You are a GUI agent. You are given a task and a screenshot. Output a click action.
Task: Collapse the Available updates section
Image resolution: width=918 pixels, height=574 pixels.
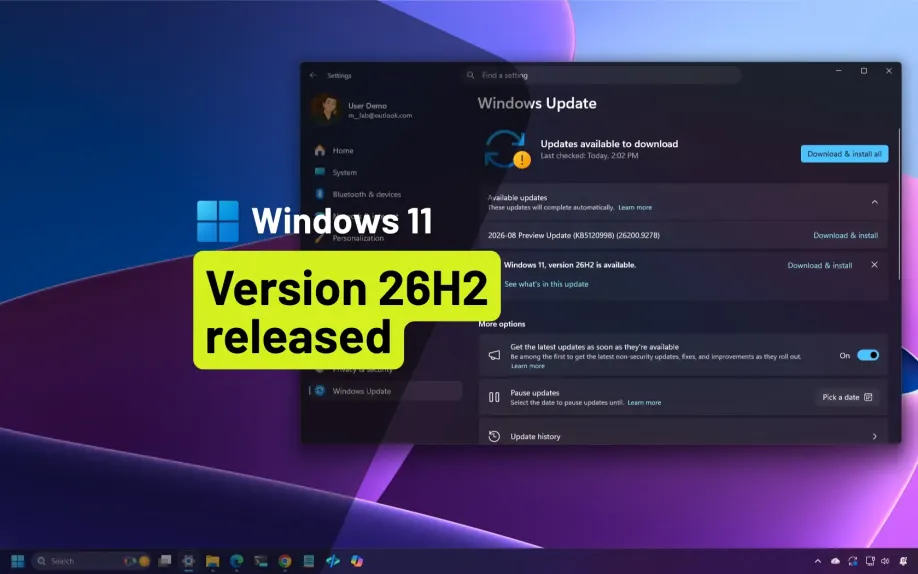tap(875, 202)
